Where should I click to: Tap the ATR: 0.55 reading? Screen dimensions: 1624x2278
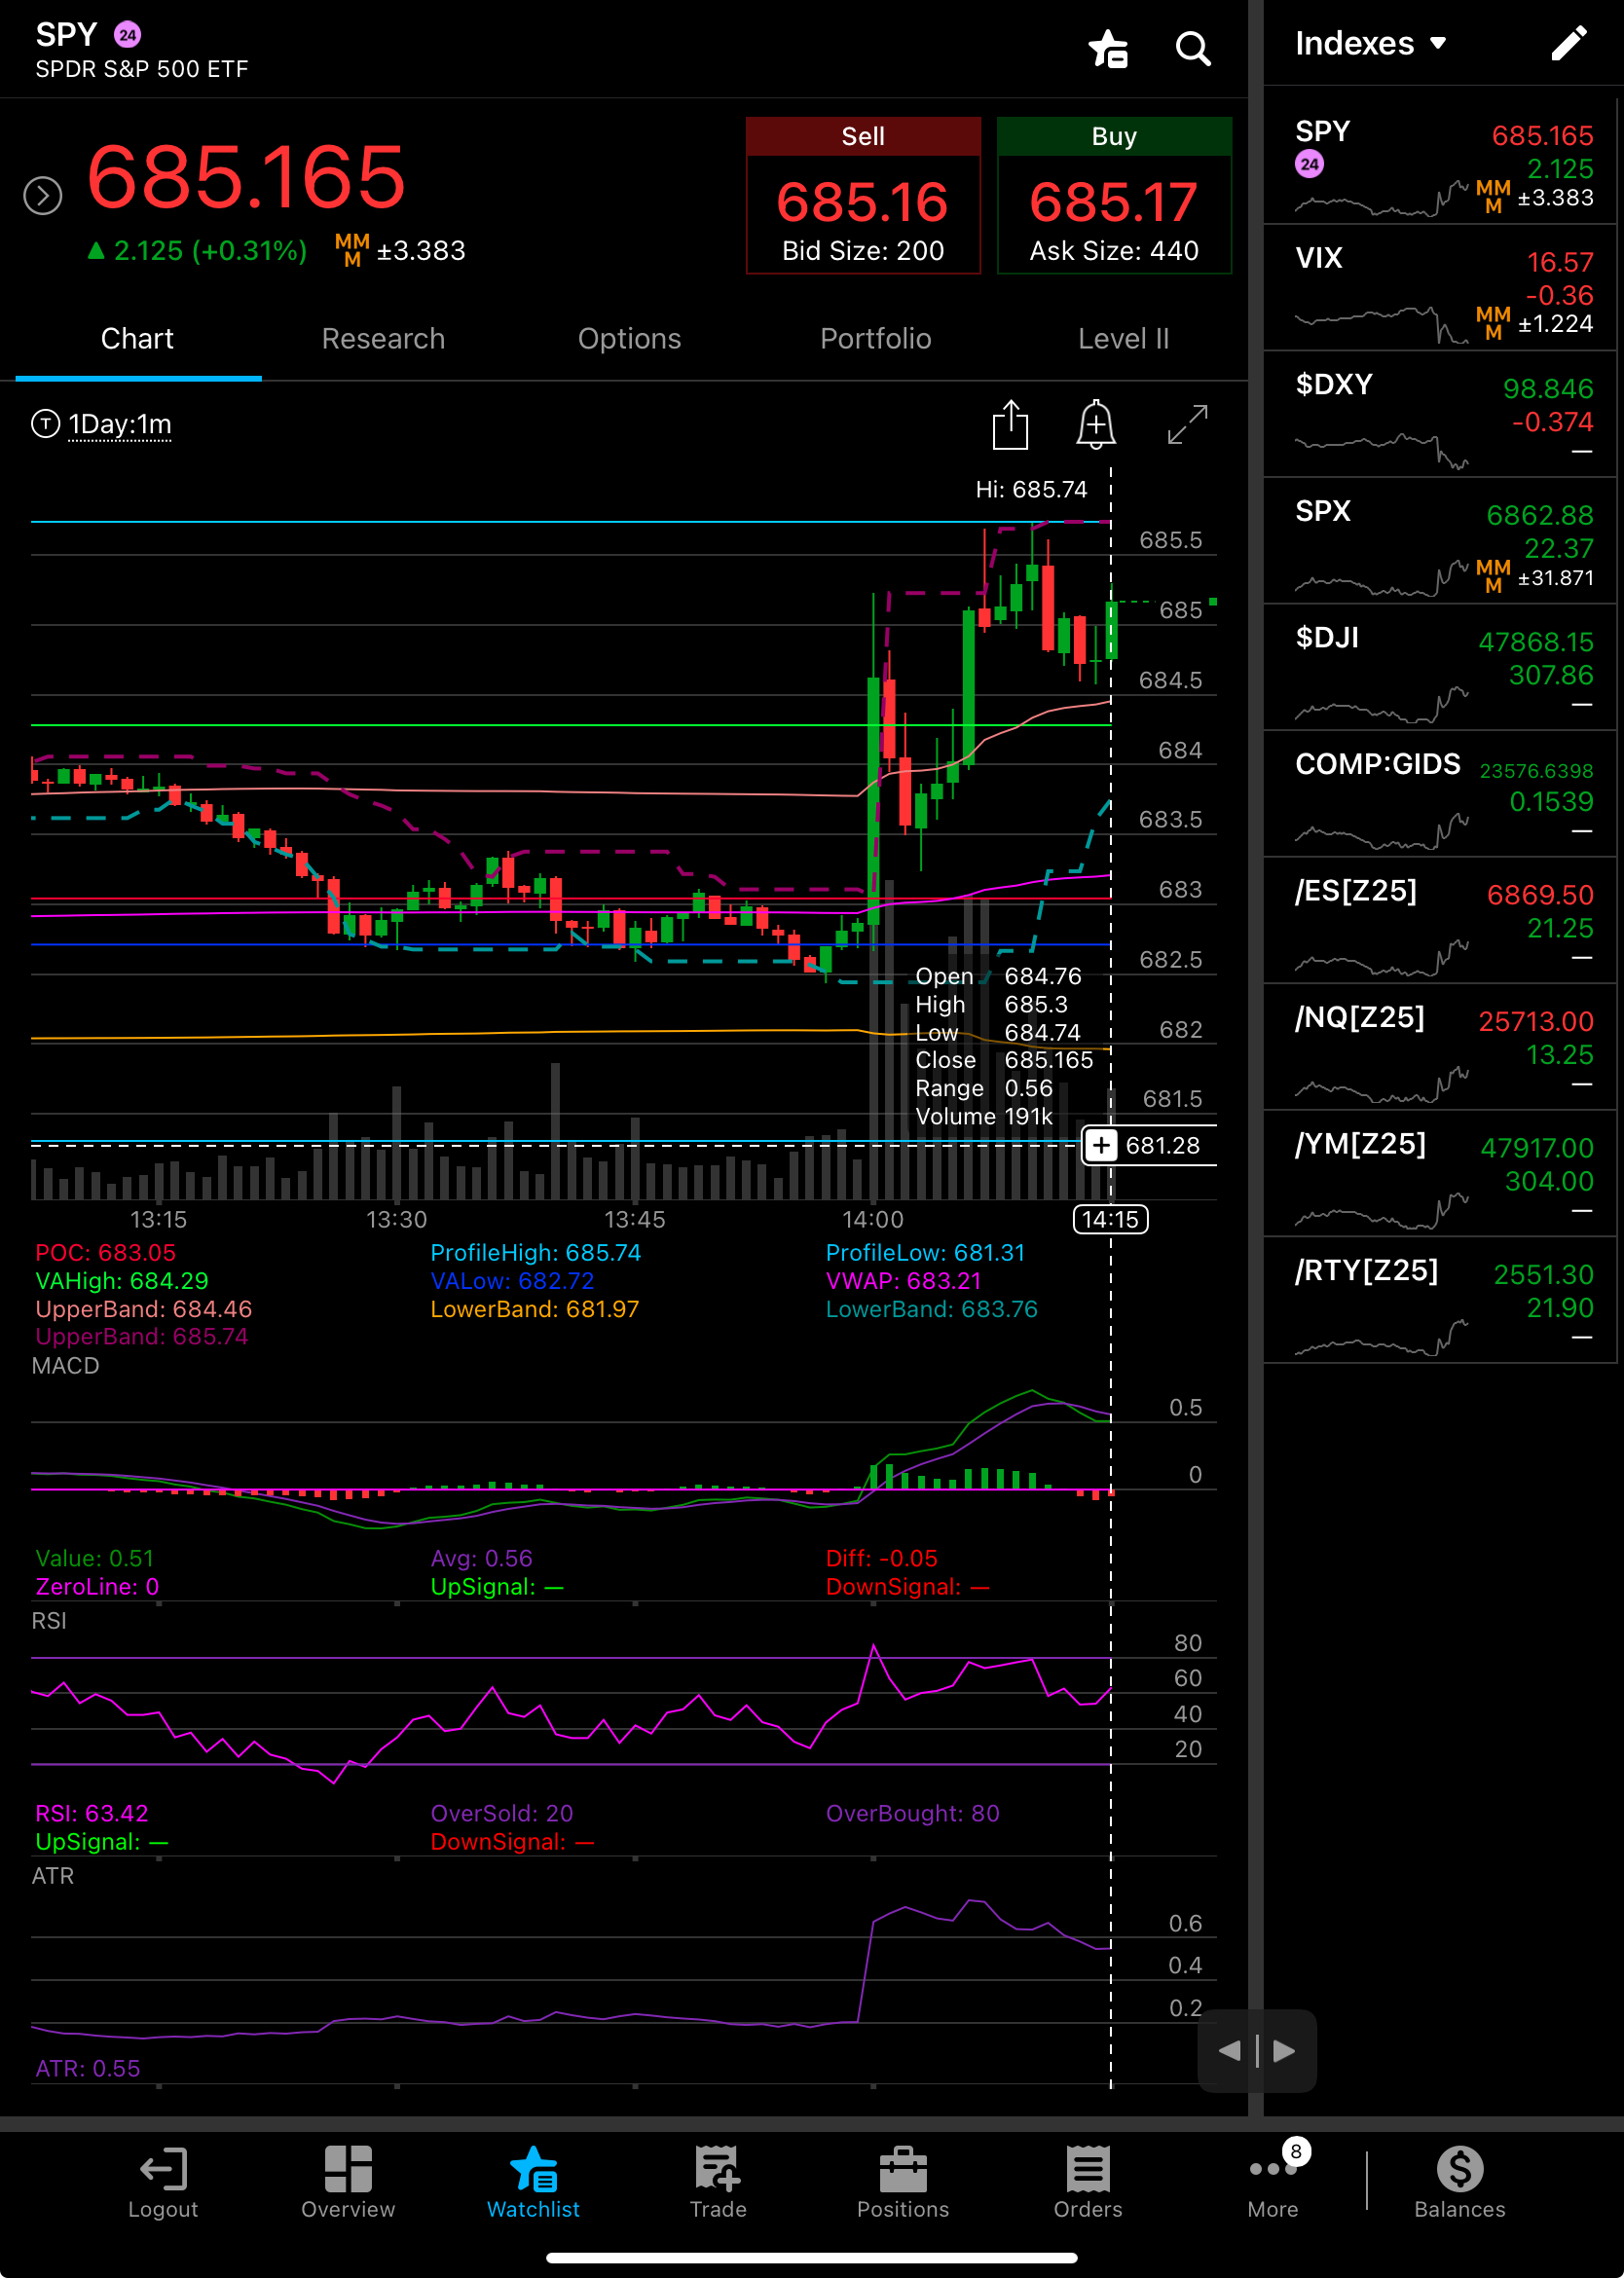pyautogui.click(x=88, y=2068)
